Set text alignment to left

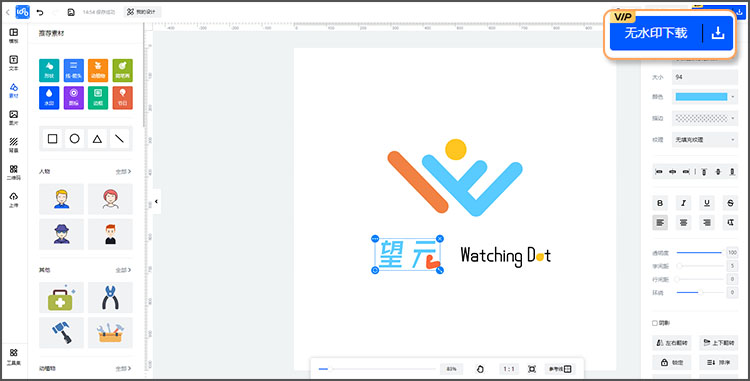click(x=660, y=222)
